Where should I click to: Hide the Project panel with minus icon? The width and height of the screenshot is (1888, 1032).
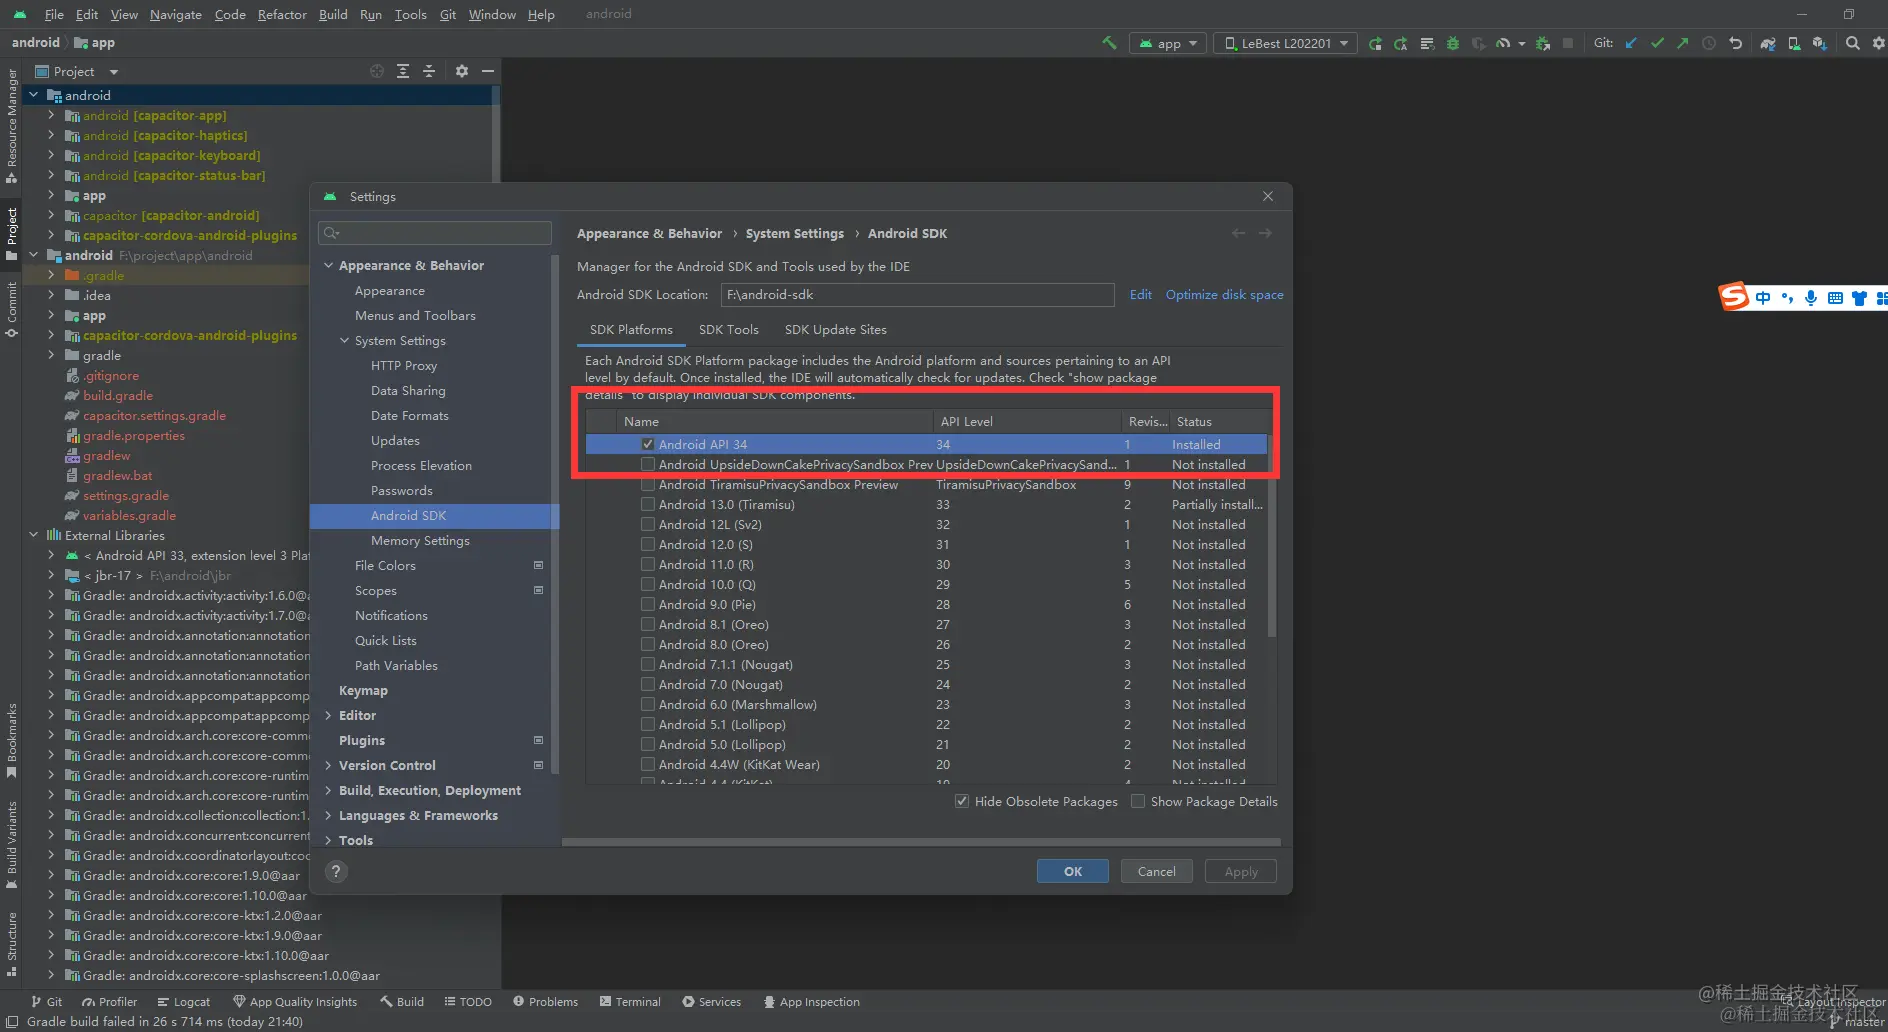coord(488,71)
